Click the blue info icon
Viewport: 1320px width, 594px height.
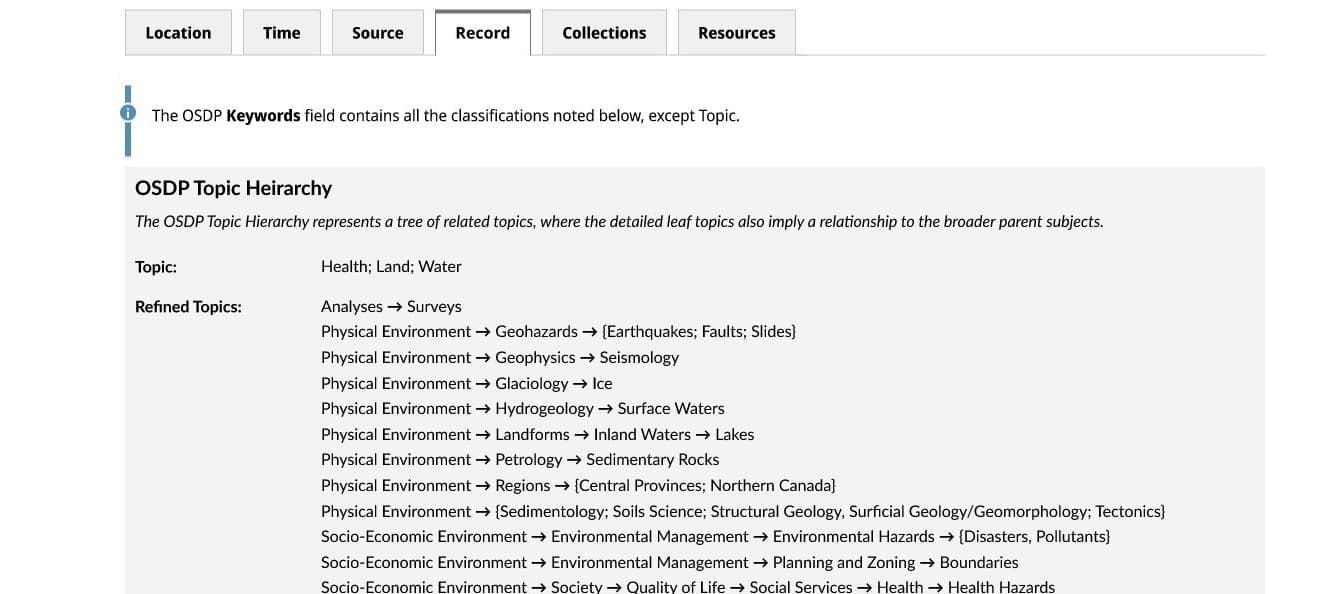[x=127, y=113]
